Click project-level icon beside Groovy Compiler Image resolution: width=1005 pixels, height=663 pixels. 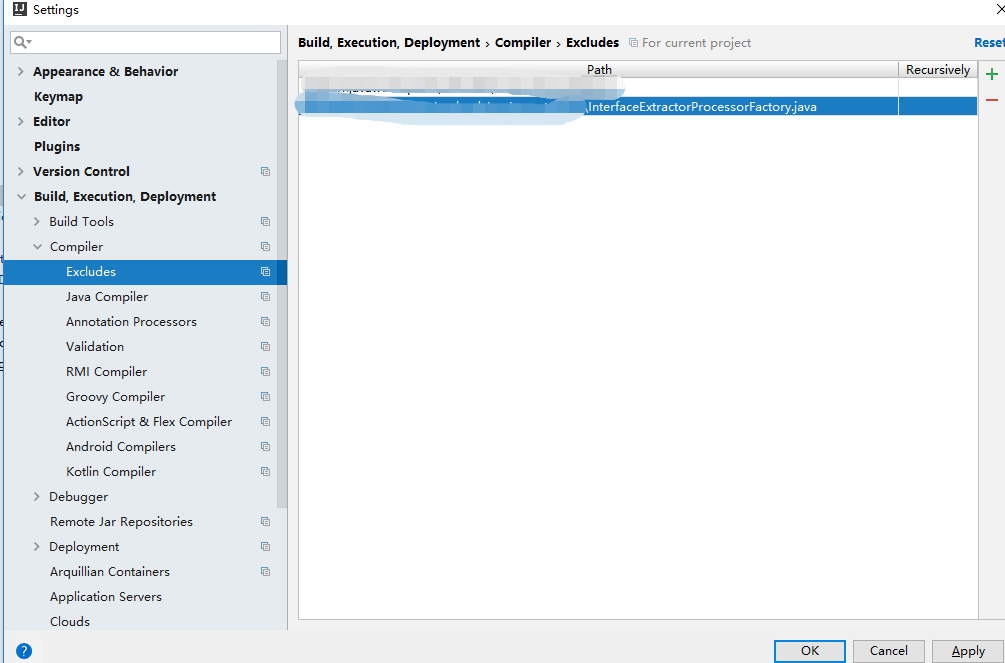coord(265,397)
